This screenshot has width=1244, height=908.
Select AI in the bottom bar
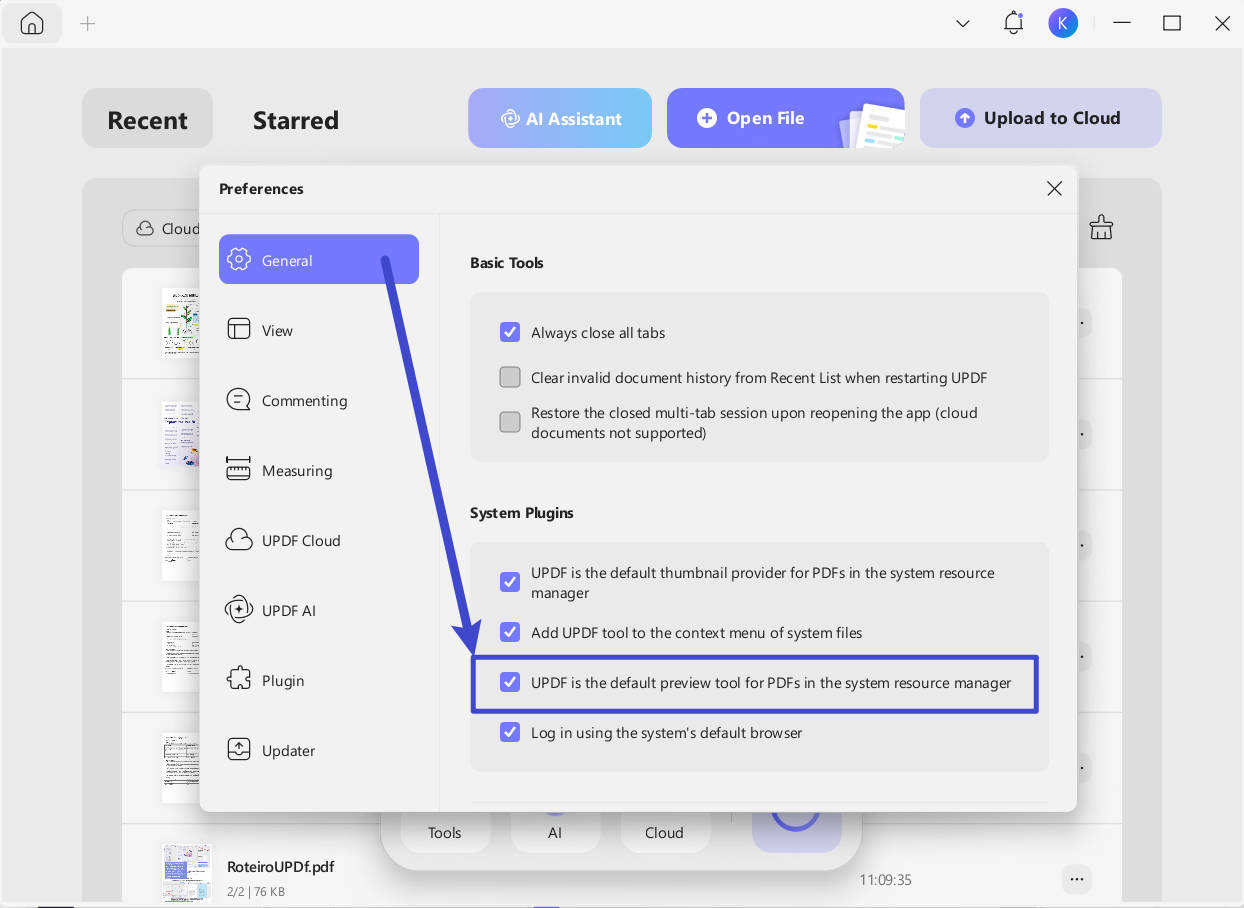coord(555,832)
